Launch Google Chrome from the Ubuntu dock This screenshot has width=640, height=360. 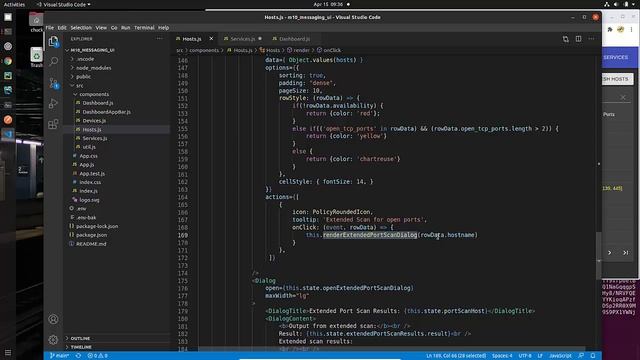point(8,61)
